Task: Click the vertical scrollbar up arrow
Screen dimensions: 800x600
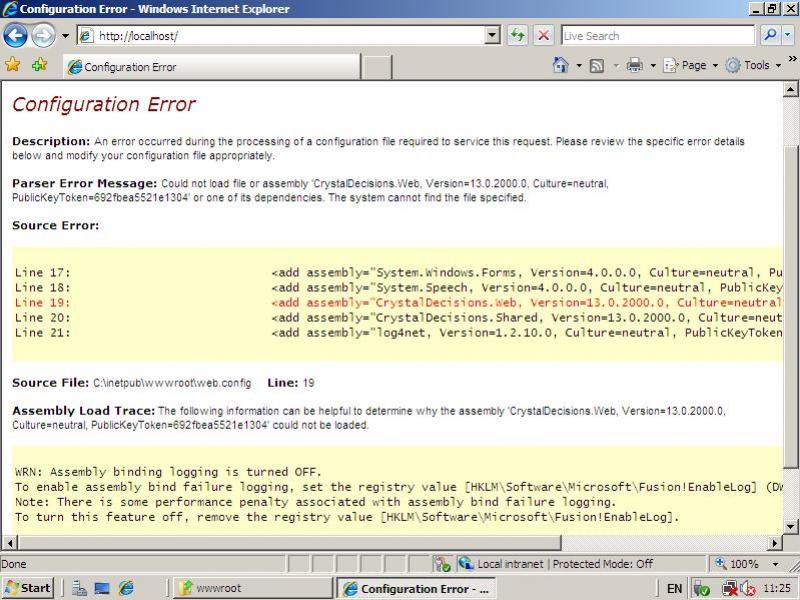Action: (790, 90)
